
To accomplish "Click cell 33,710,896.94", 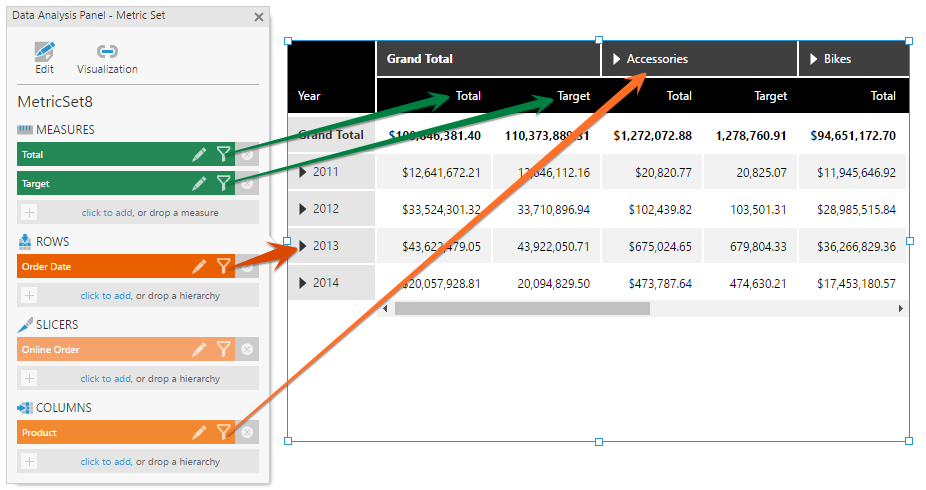I will coord(553,210).
